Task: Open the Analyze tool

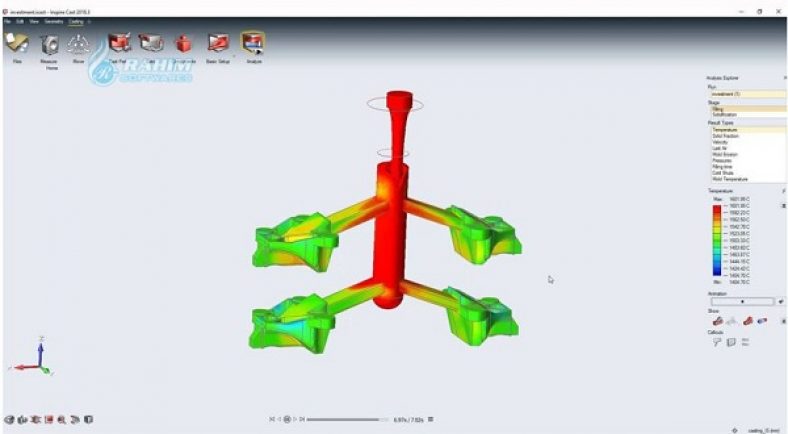Action: click(253, 43)
